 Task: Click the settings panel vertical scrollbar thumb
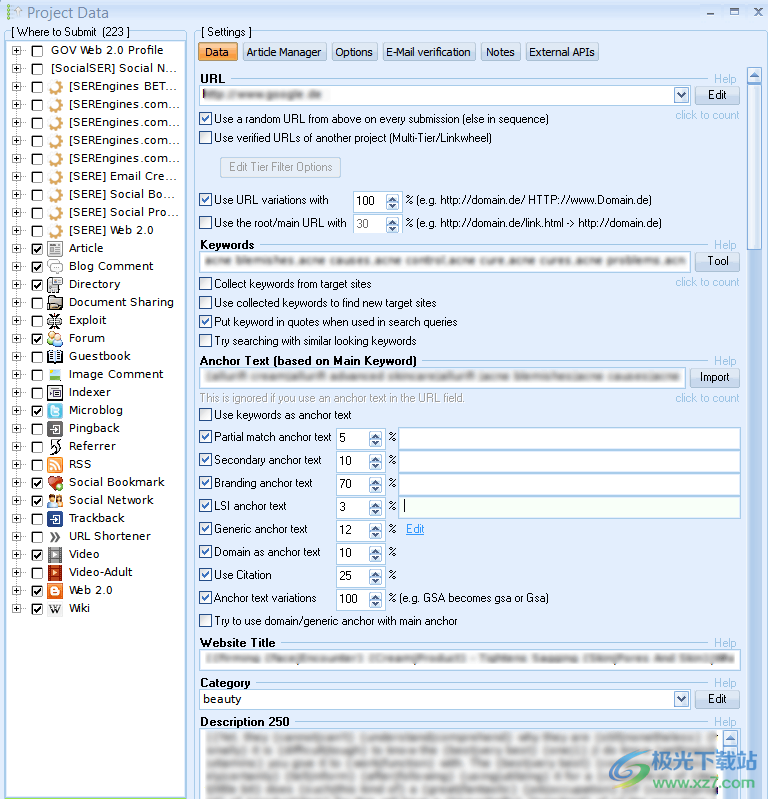pyautogui.click(x=754, y=167)
